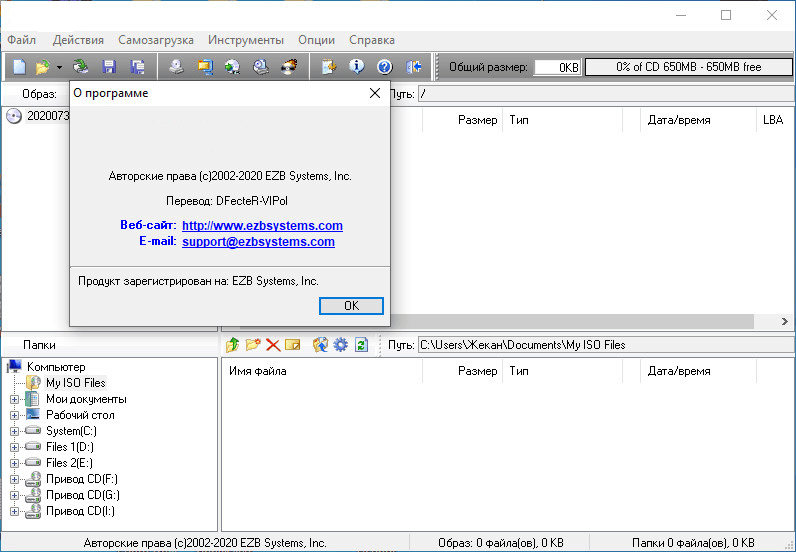Click the Help question mark icon
The width and height of the screenshot is (796, 552).
(x=384, y=67)
